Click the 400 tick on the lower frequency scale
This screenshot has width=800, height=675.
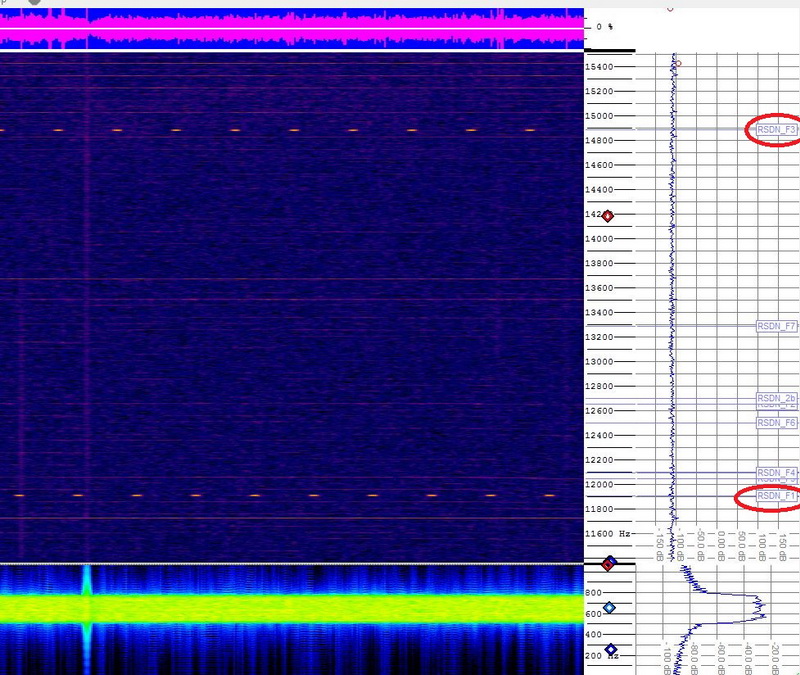coord(593,635)
